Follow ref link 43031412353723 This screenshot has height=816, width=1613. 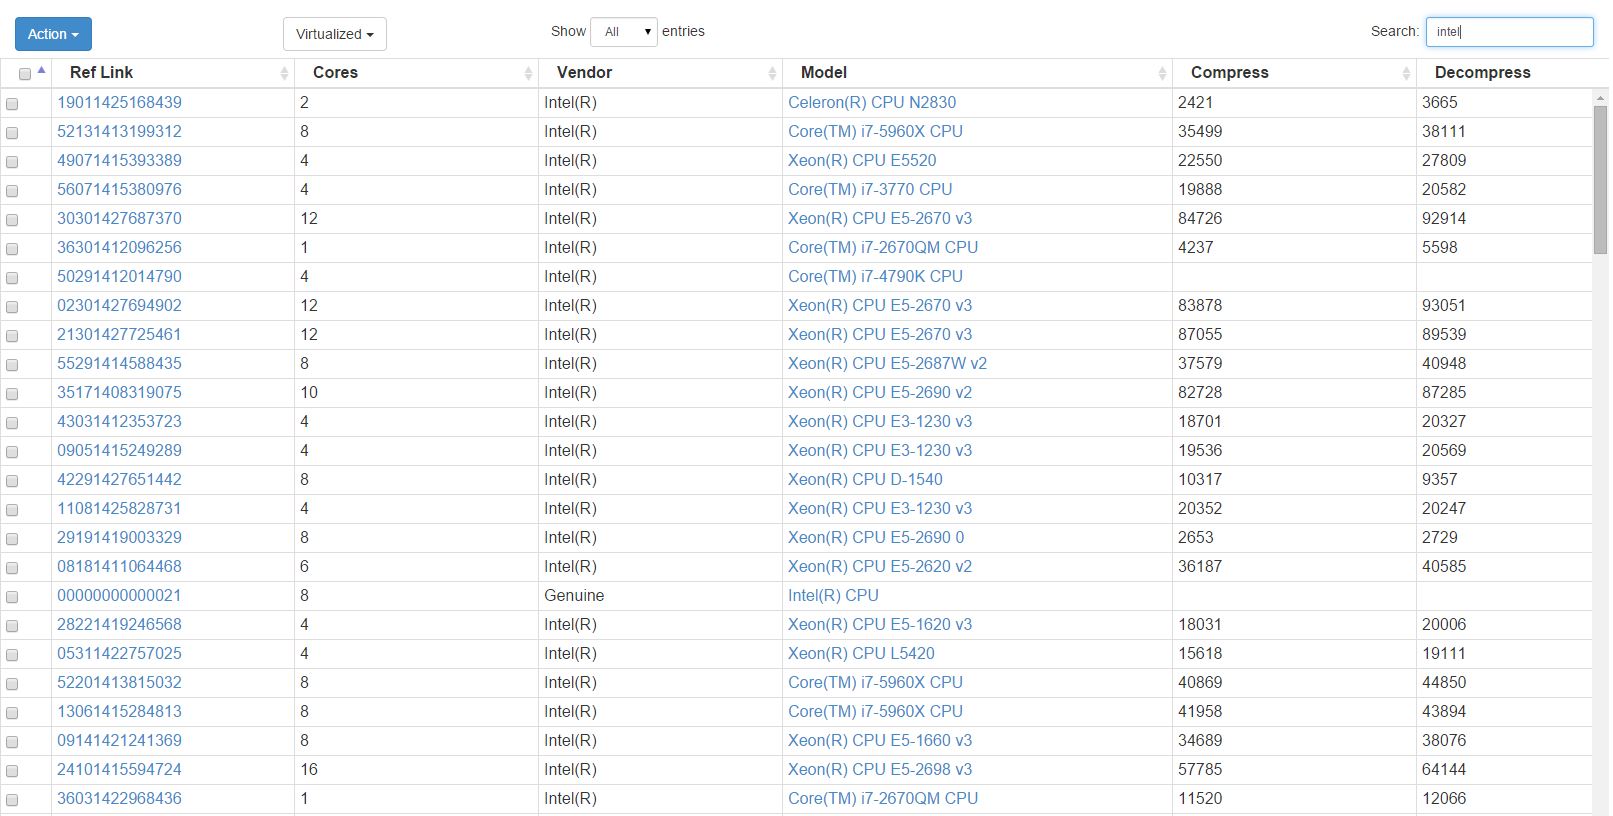point(119,421)
